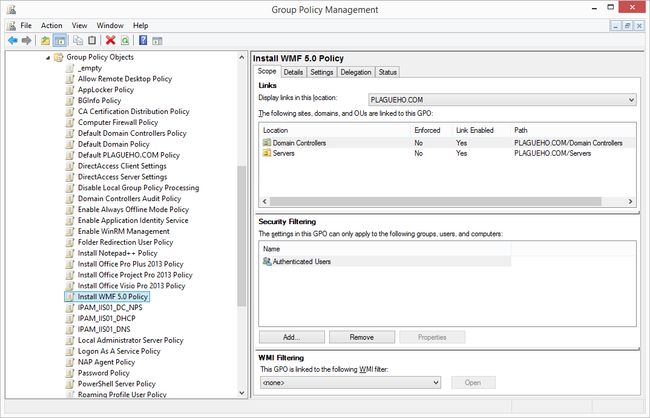The height and width of the screenshot is (418, 650).
Task: Click the Copy toolbar icon
Action: 78,40
